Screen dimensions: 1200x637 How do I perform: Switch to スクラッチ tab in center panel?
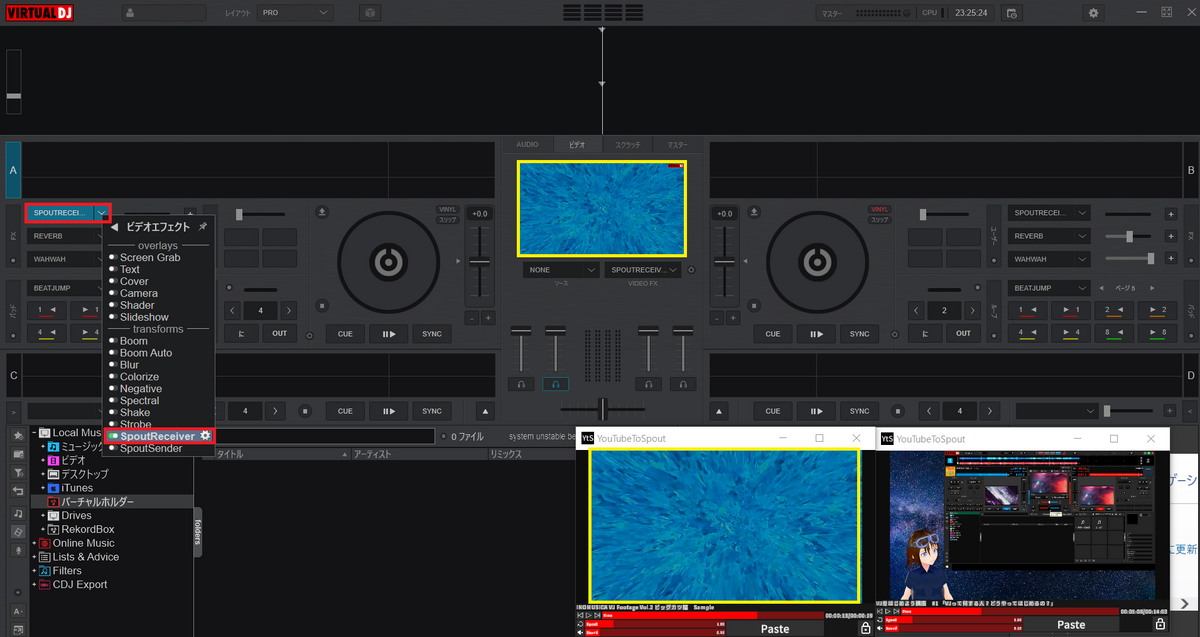point(628,145)
